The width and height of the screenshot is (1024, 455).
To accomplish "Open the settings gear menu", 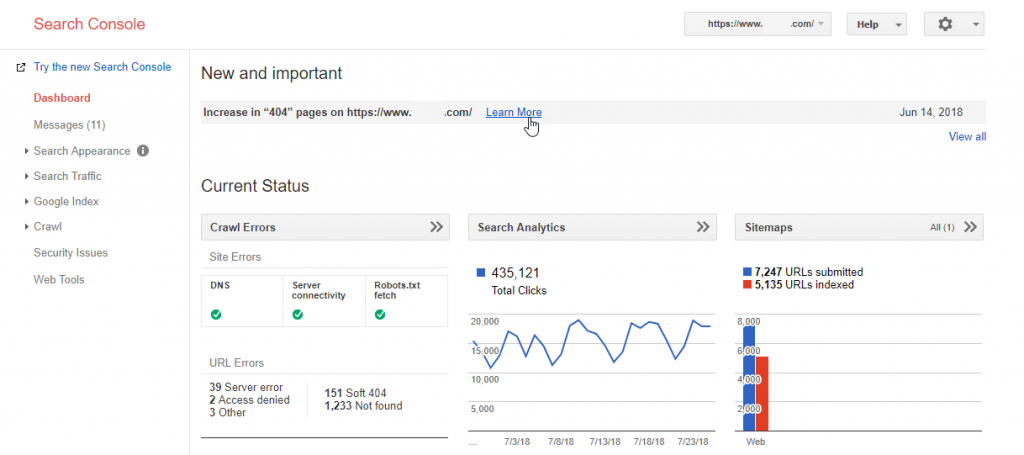I will [x=954, y=24].
